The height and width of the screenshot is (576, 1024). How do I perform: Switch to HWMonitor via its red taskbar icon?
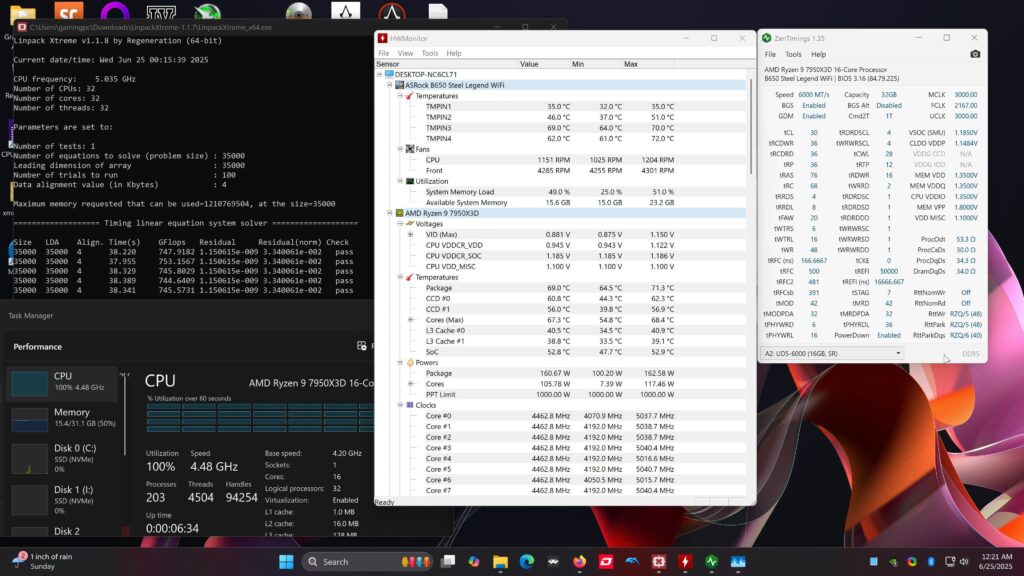(x=685, y=562)
